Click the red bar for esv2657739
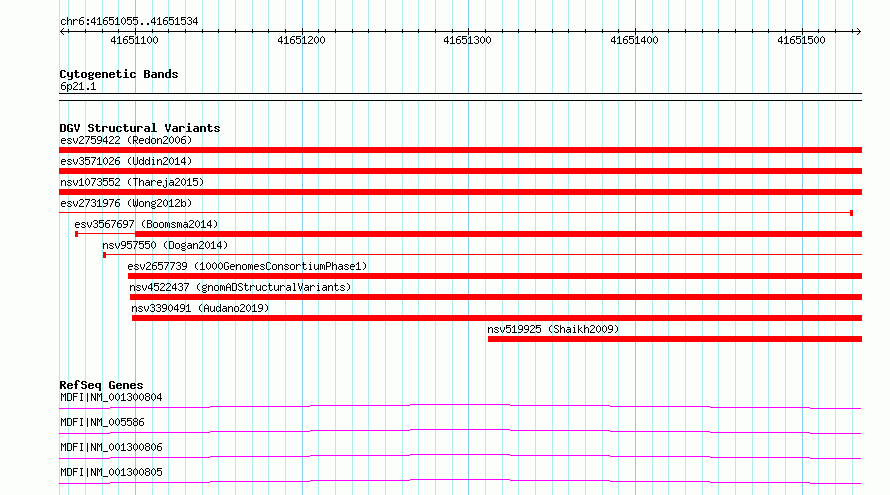Image resolution: width=890 pixels, height=495 pixels. point(495,276)
